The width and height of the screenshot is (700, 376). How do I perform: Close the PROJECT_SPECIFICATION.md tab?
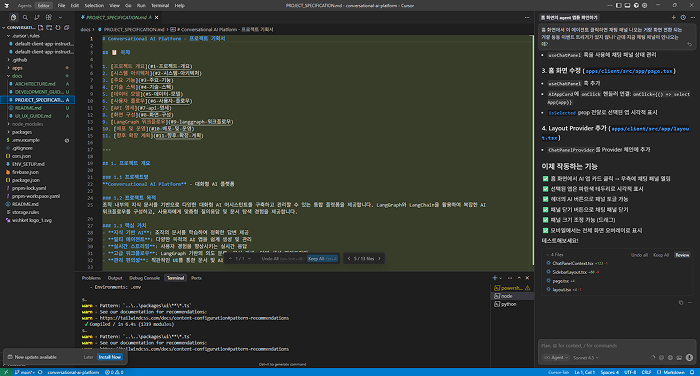157,17
